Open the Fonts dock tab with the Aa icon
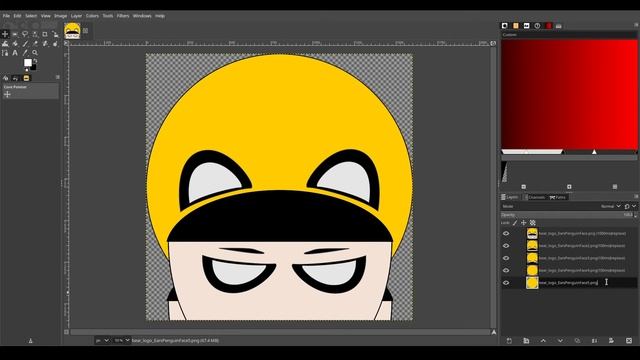Image resolution: width=640 pixels, height=360 pixels. [x=527, y=26]
